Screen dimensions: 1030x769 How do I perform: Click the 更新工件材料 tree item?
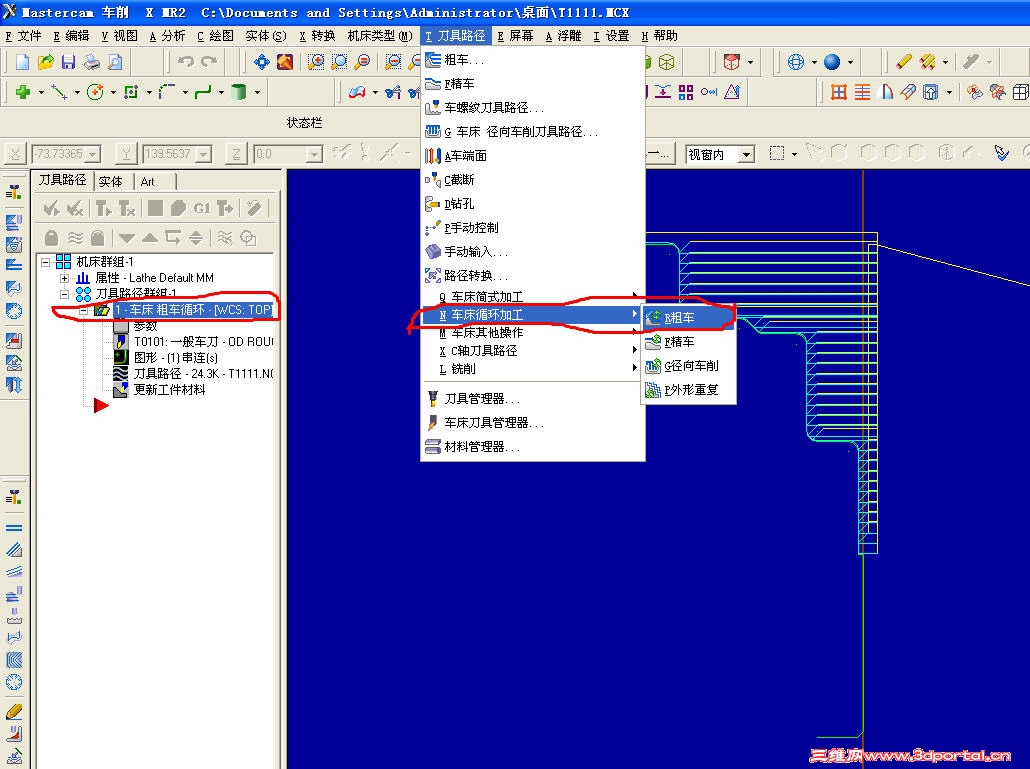169,389
